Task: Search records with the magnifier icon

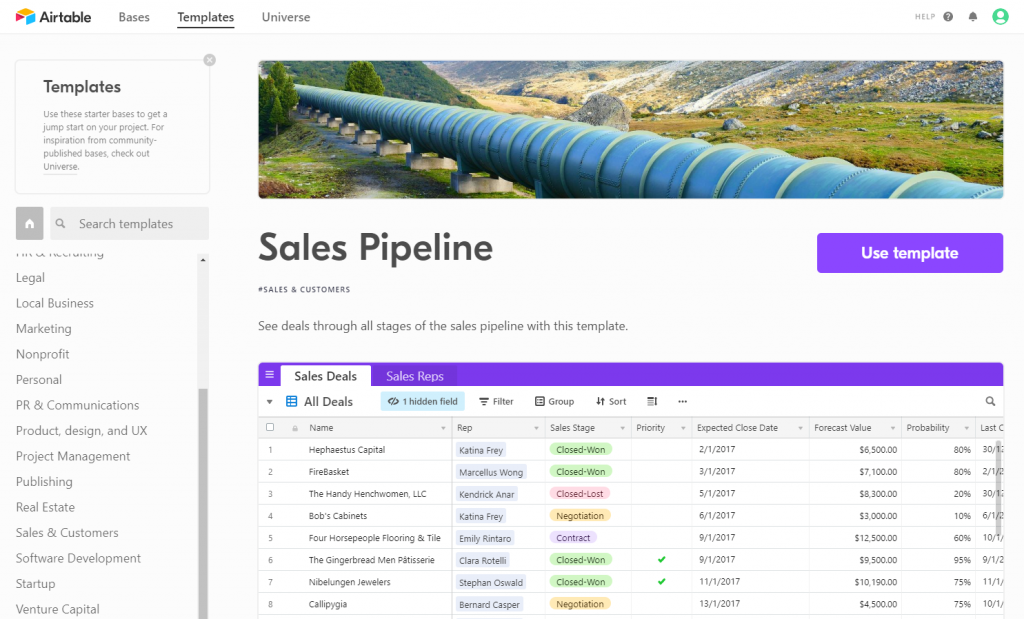Action: 991,402
